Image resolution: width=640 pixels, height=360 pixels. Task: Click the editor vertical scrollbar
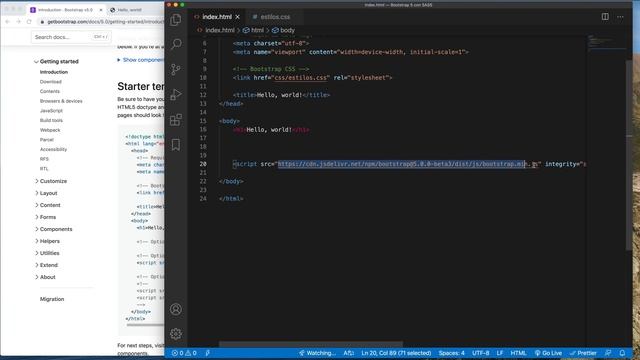(x=629, y=155)
